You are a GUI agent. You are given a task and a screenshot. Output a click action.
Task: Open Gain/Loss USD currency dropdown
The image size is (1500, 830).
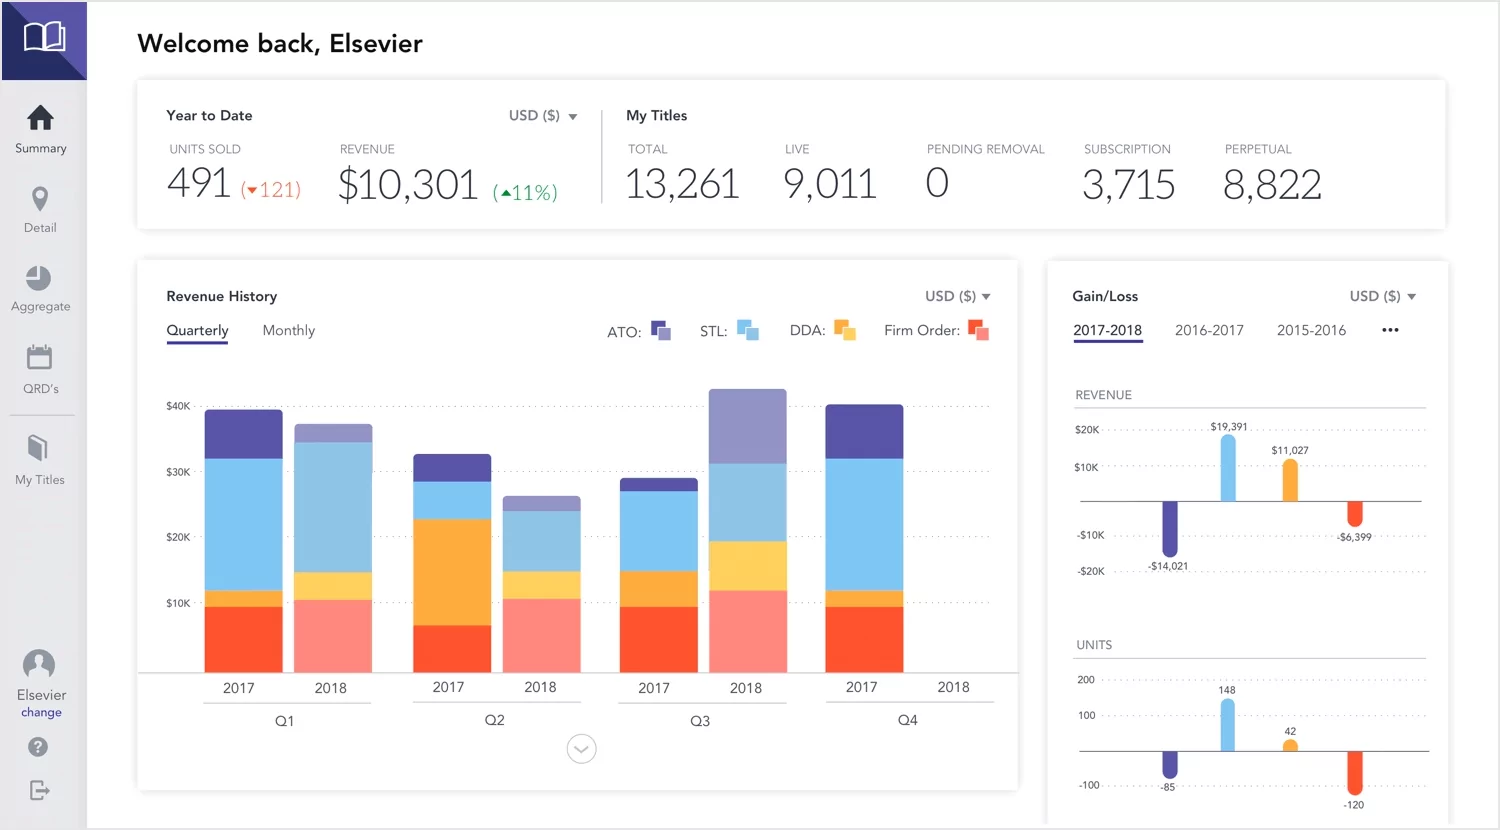click(1383, 296)
